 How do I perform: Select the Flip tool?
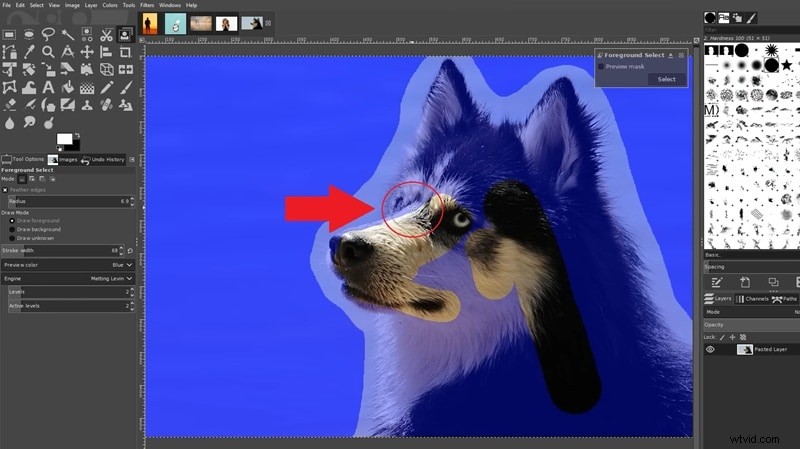[x=125, y=69]
